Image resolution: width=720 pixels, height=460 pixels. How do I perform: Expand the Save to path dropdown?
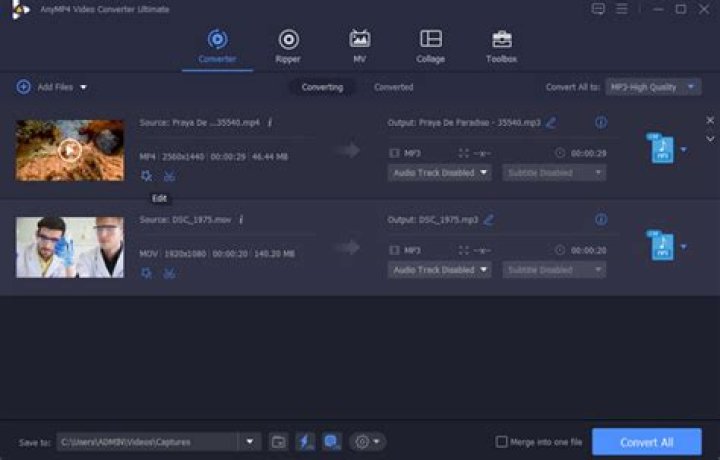click(x=249, y=442)
